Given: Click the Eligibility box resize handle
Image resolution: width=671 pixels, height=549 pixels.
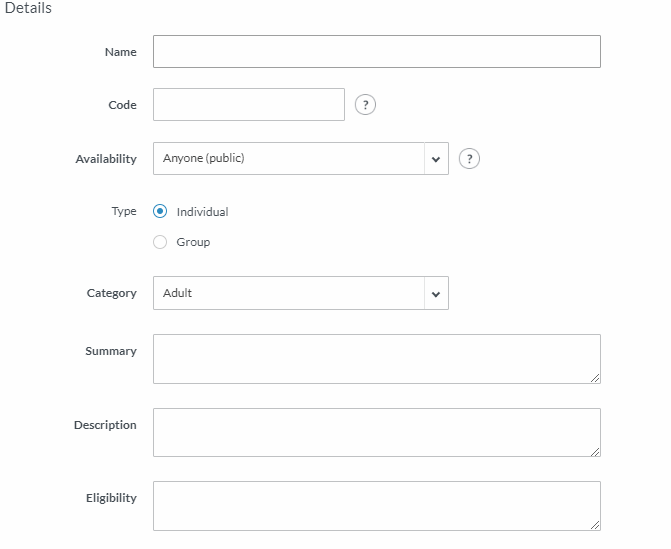Looking at the screenshot, I should tap(595, 525).
